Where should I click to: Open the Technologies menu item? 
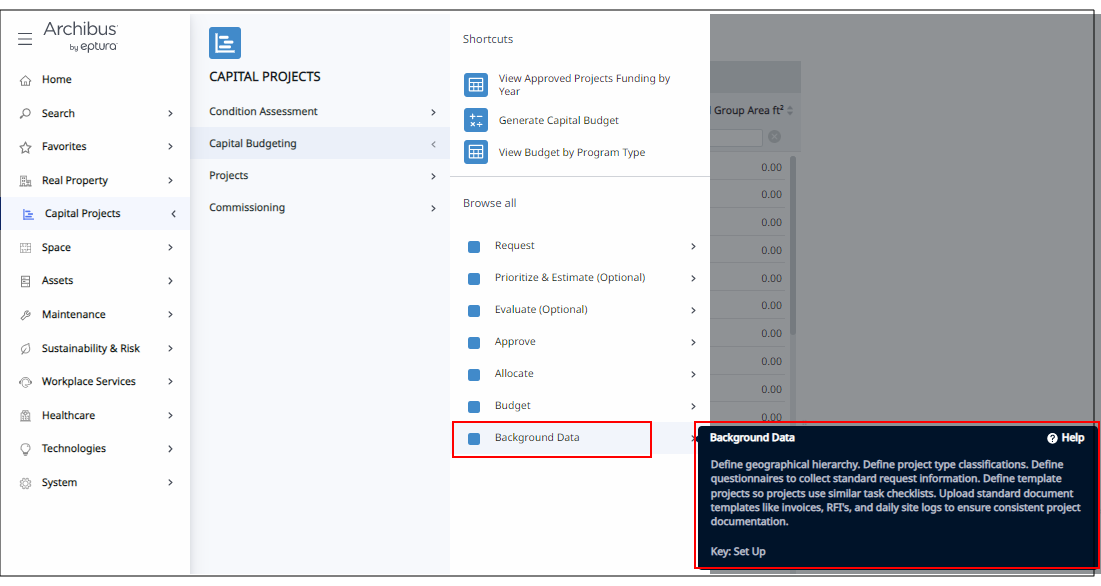point(74,448)
